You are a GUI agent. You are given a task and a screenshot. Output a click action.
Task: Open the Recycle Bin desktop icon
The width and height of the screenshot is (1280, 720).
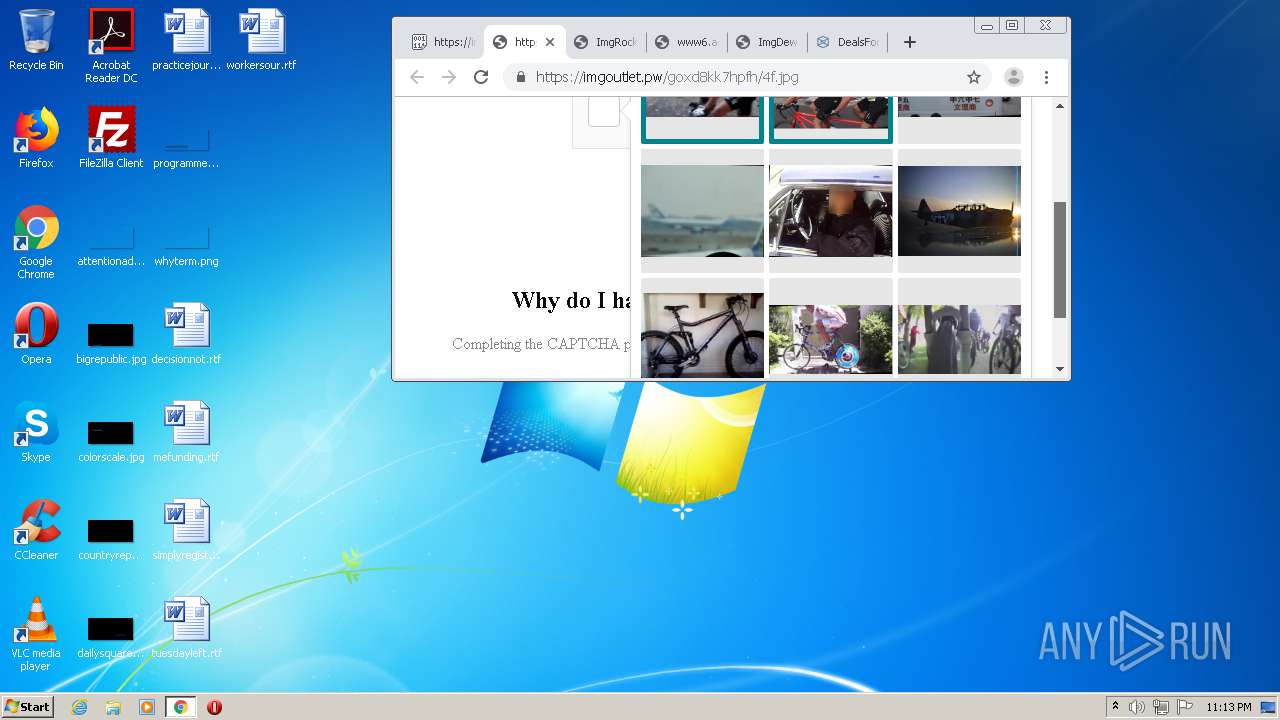point(36,40)
